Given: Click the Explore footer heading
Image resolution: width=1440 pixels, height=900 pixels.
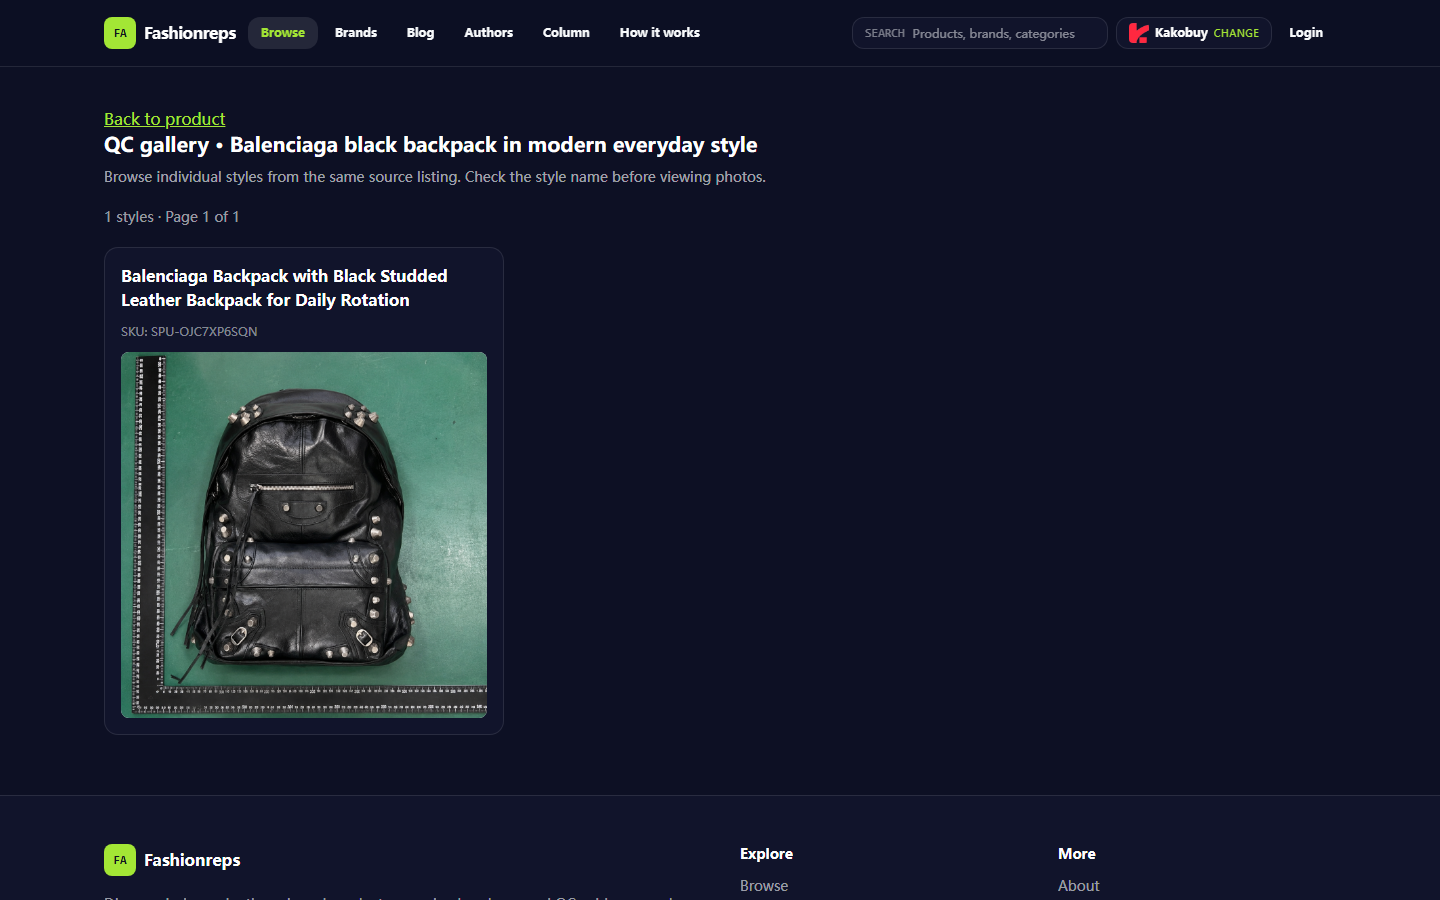Looking at the screenshot, I should point(766,854).
